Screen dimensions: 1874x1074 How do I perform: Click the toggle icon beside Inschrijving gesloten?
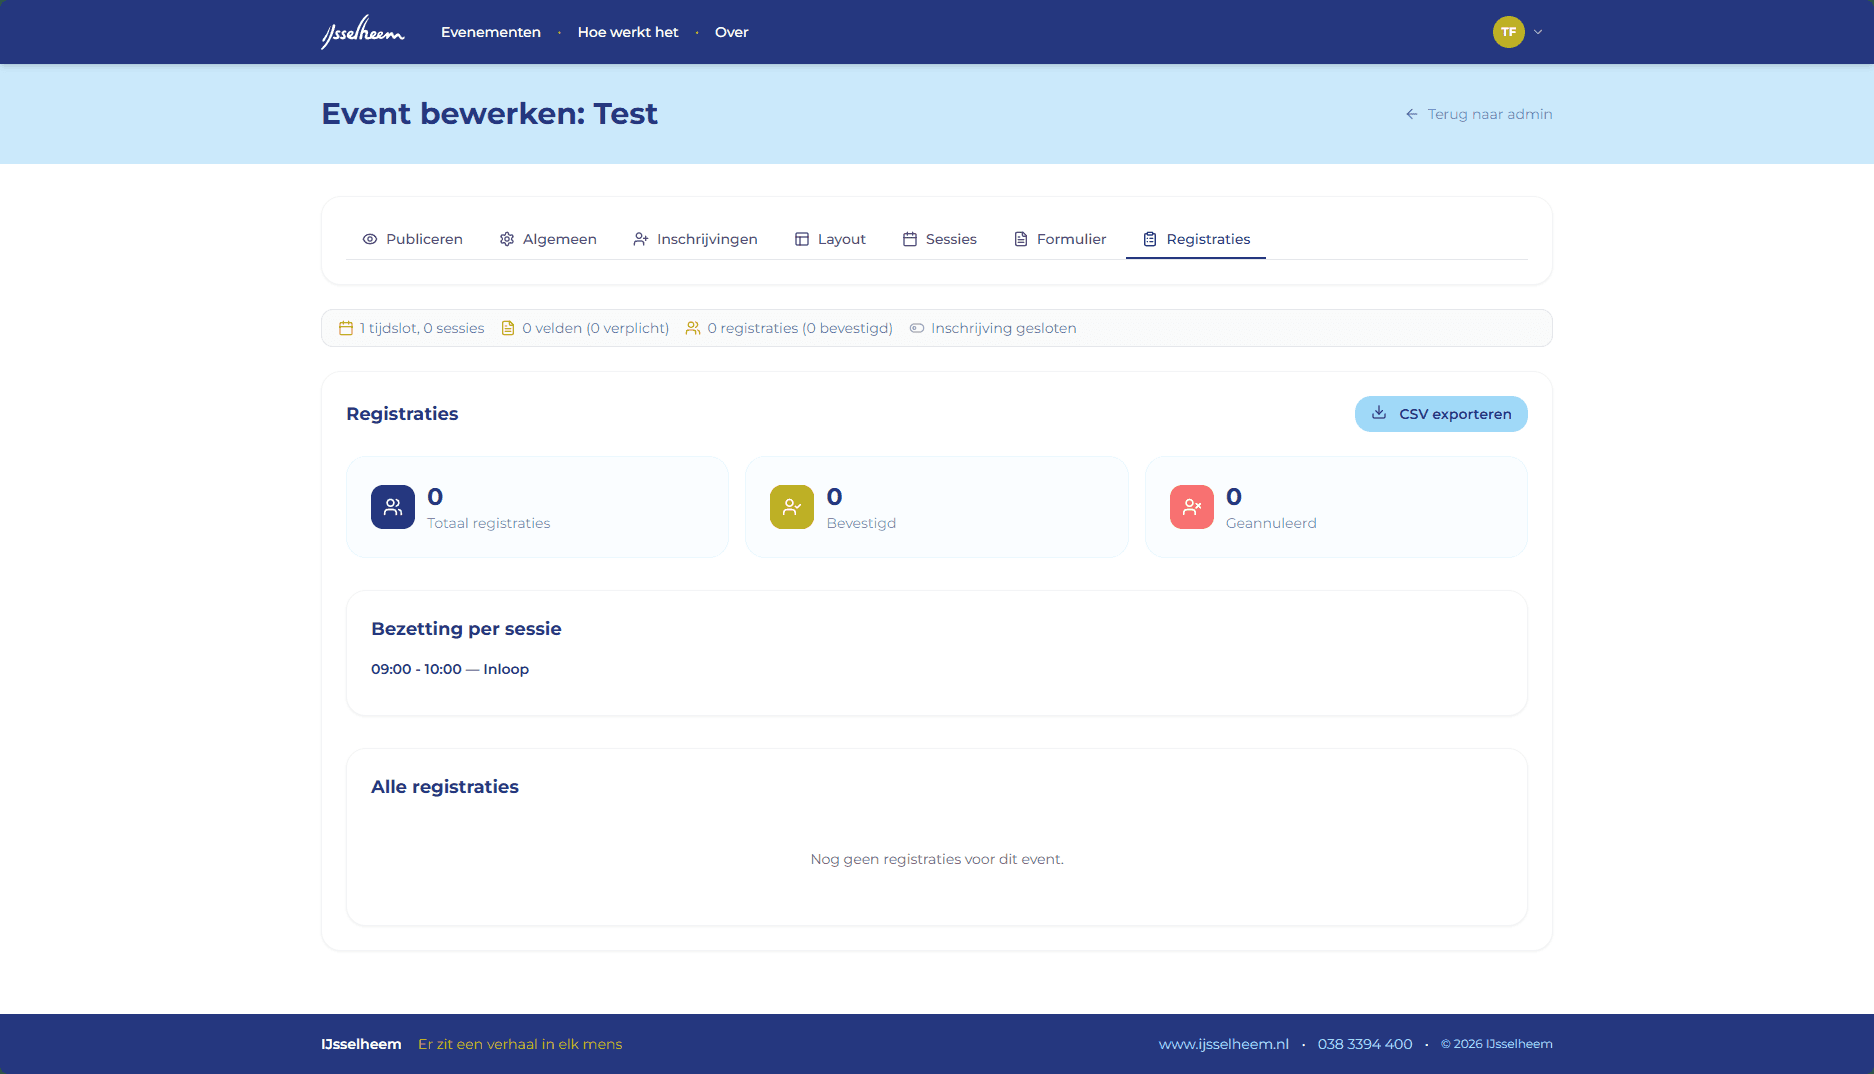point(917,328)
